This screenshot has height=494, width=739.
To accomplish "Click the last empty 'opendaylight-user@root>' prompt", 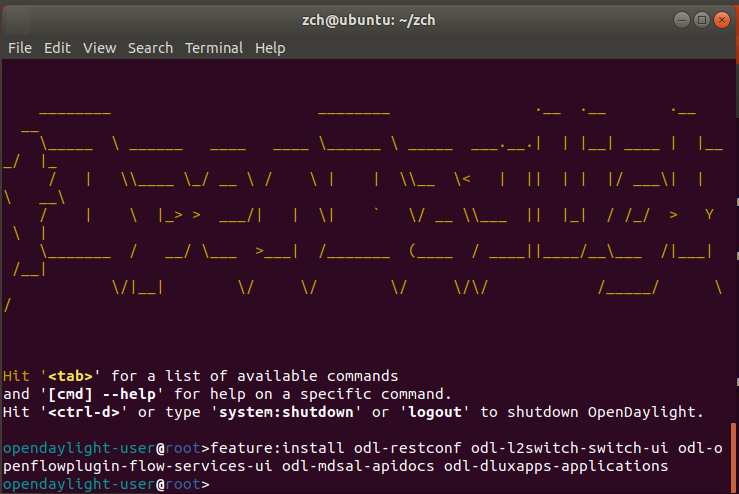I will point(106,484).
